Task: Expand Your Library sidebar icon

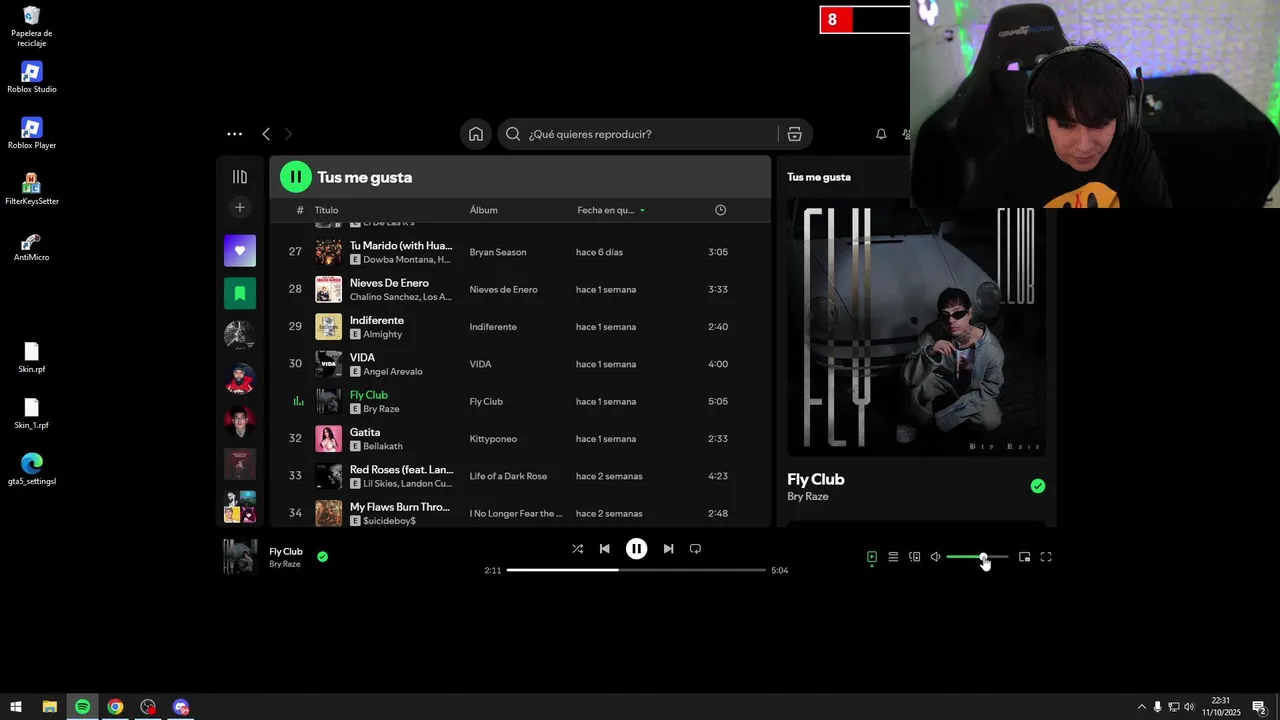Action: pos(240,177)
